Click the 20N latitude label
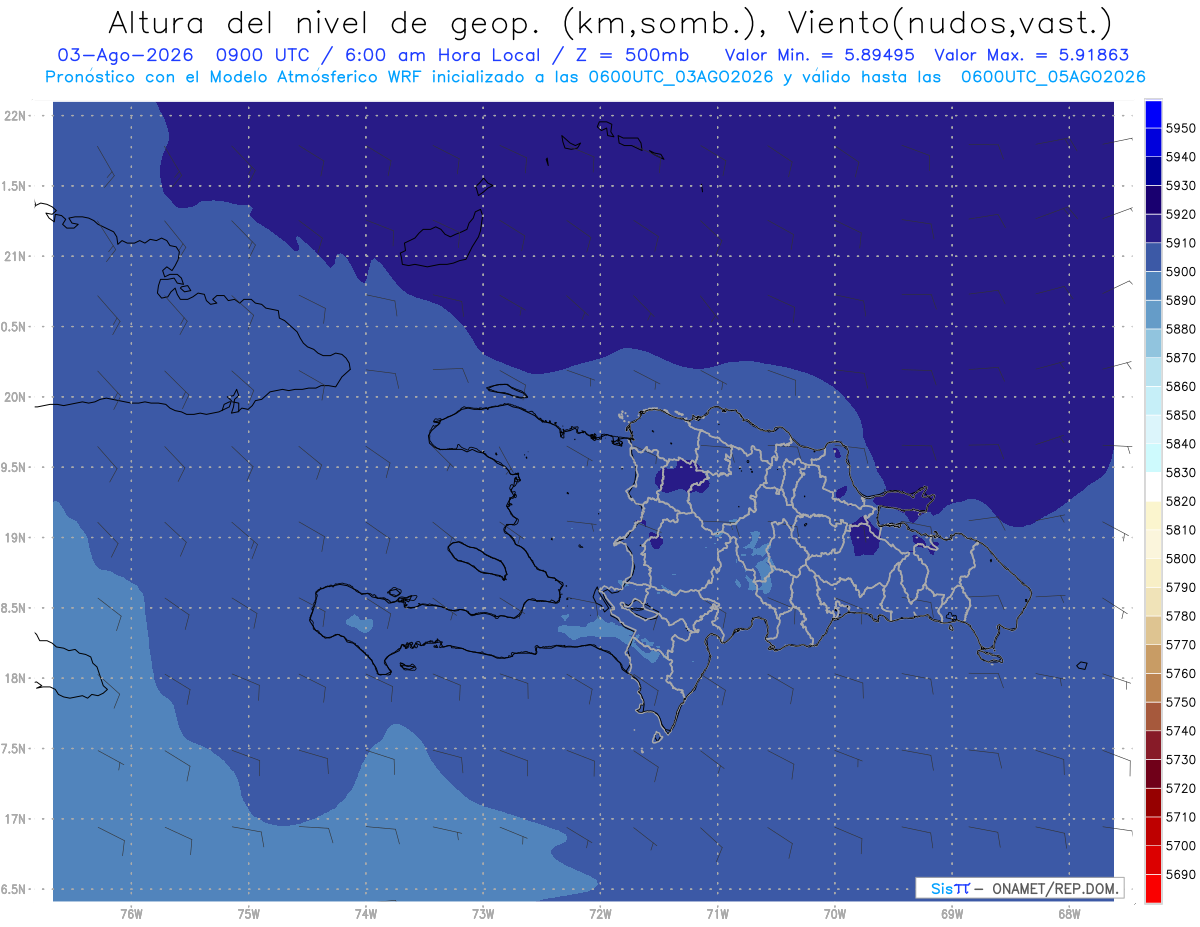The width and height of the screenshot is (1200, 927). (15, 397)
